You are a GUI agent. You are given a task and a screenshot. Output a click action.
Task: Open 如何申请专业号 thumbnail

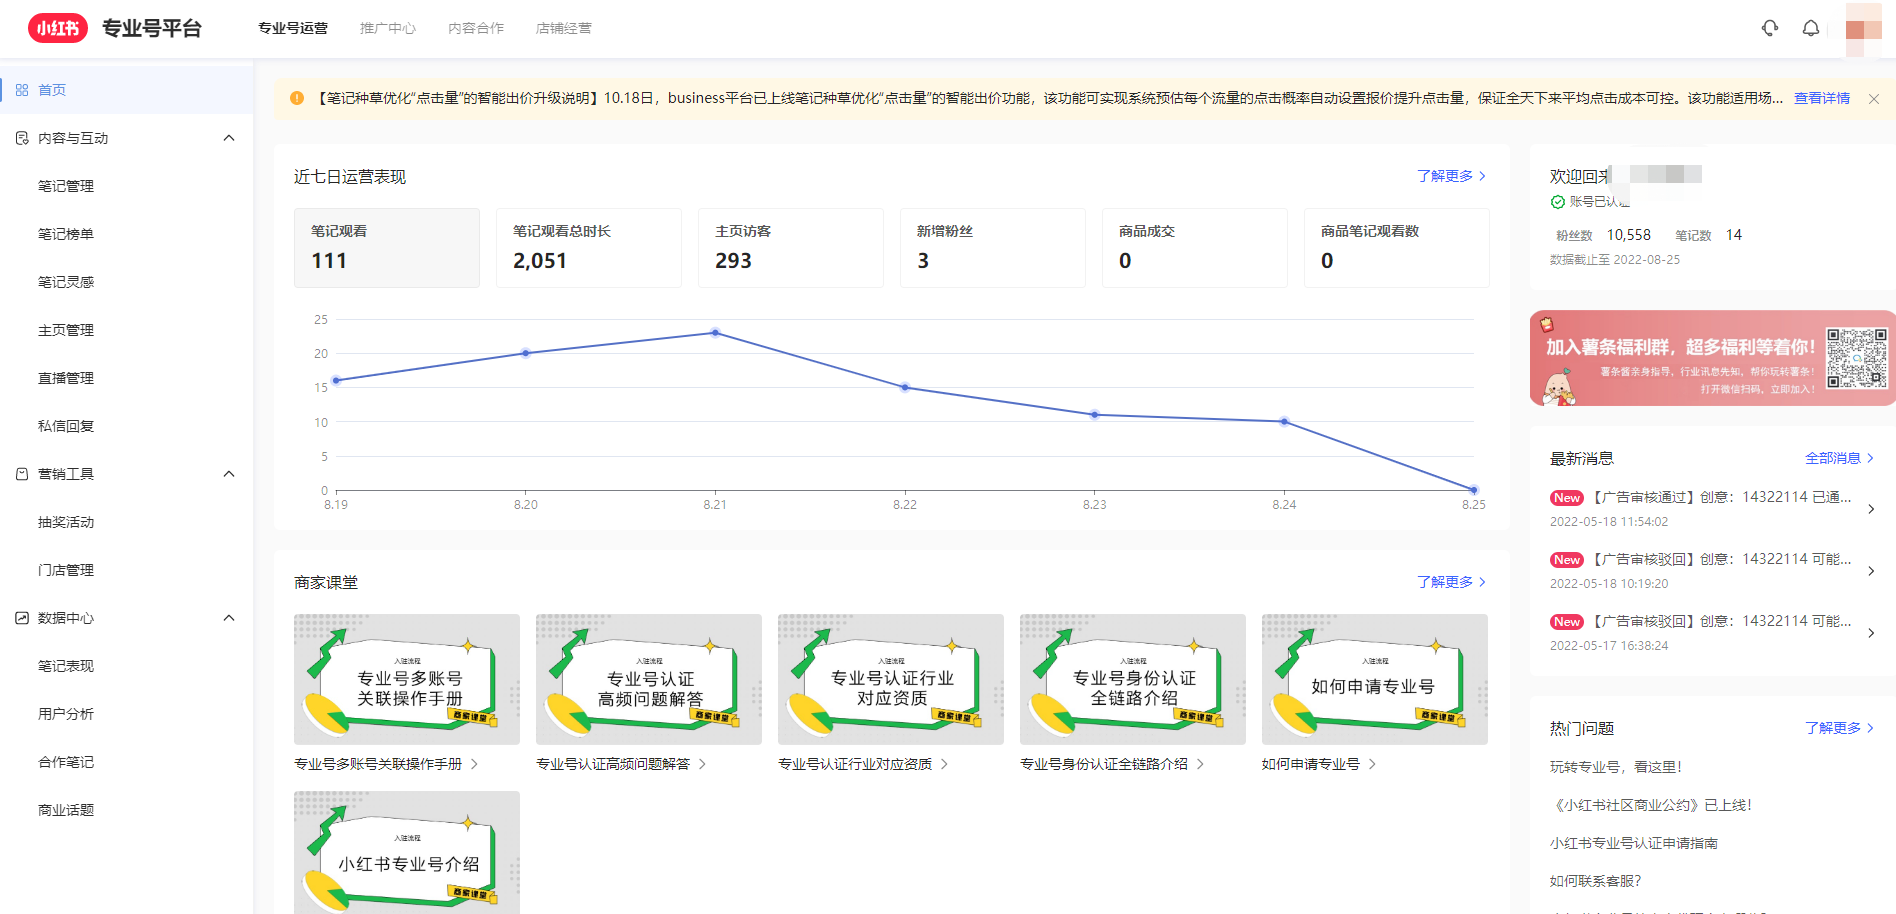(x=1375, y=679)
